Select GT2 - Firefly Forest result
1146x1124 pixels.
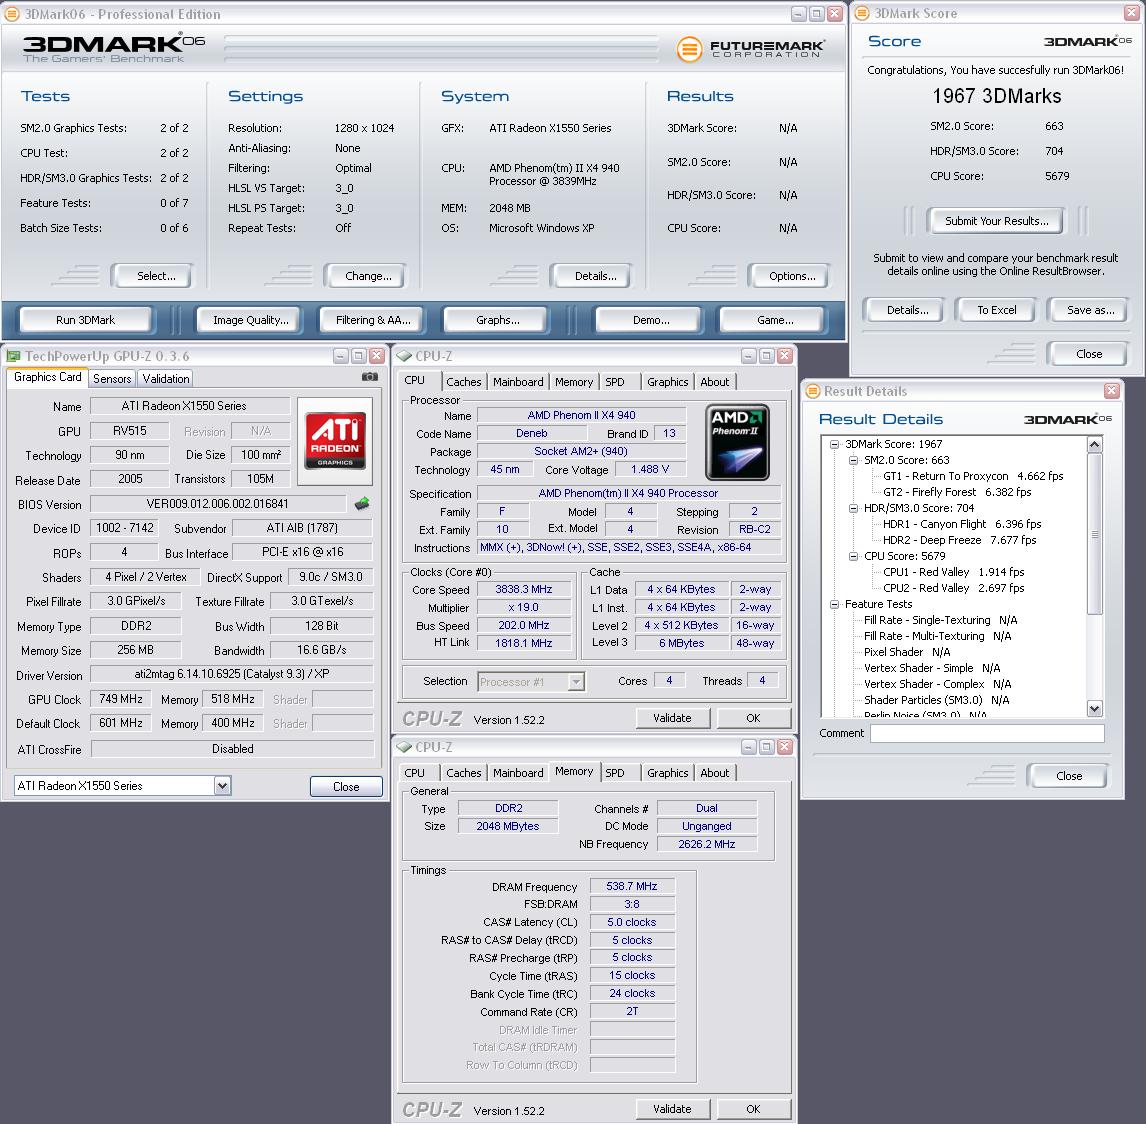point(957,493)
